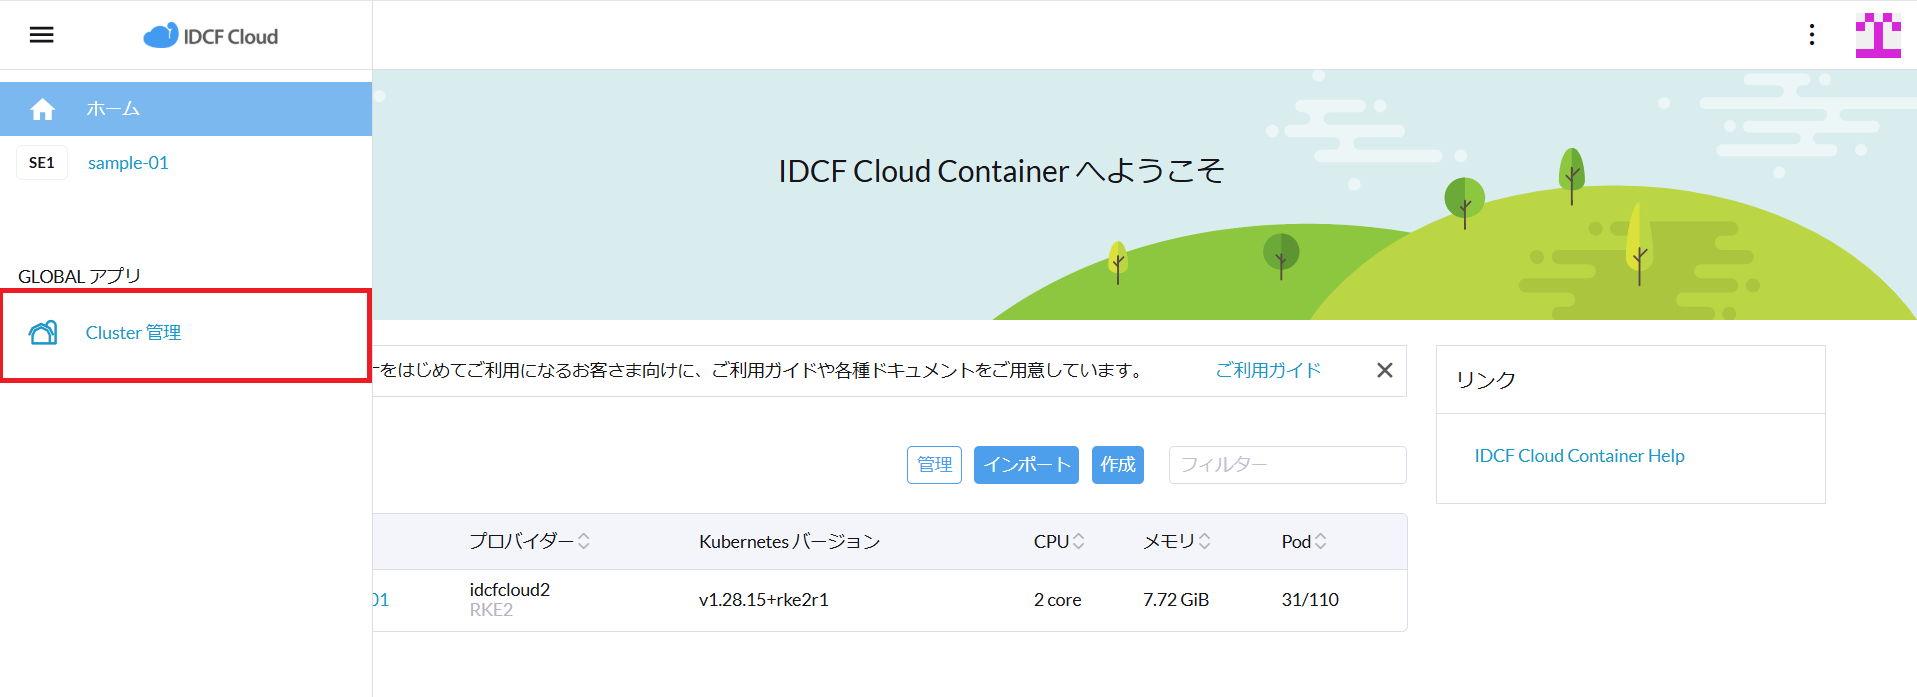The height and width of the screenshot is (697, 1917).
Task: Sort the table by Pod column
Action: 1304,541
